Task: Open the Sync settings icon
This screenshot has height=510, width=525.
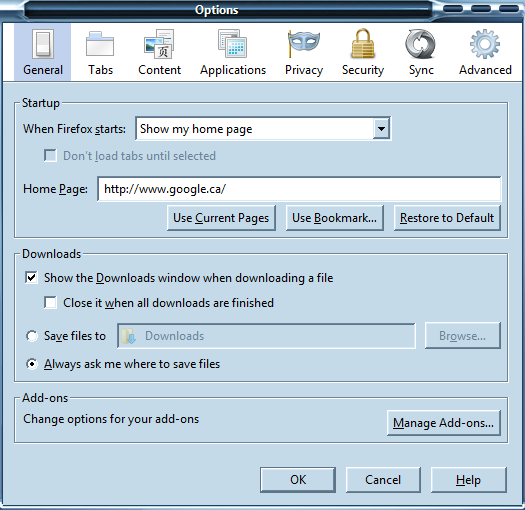Action: click(x=420, y=44)
